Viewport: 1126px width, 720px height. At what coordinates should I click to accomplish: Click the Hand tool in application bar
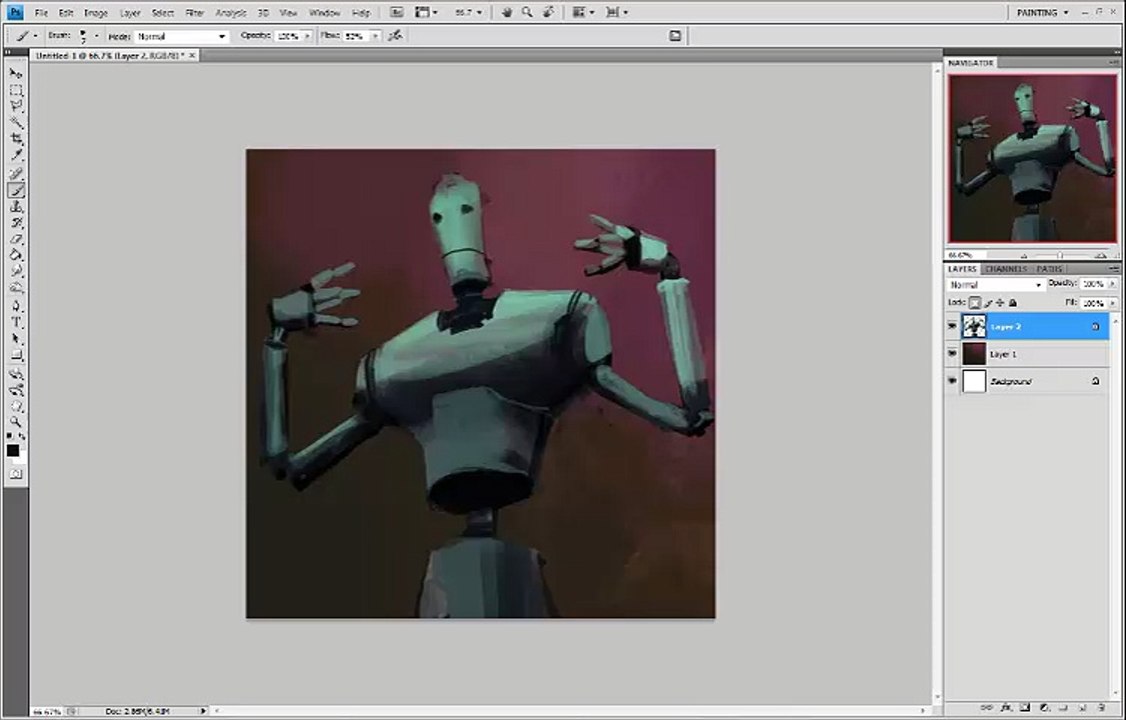[507, 12]
